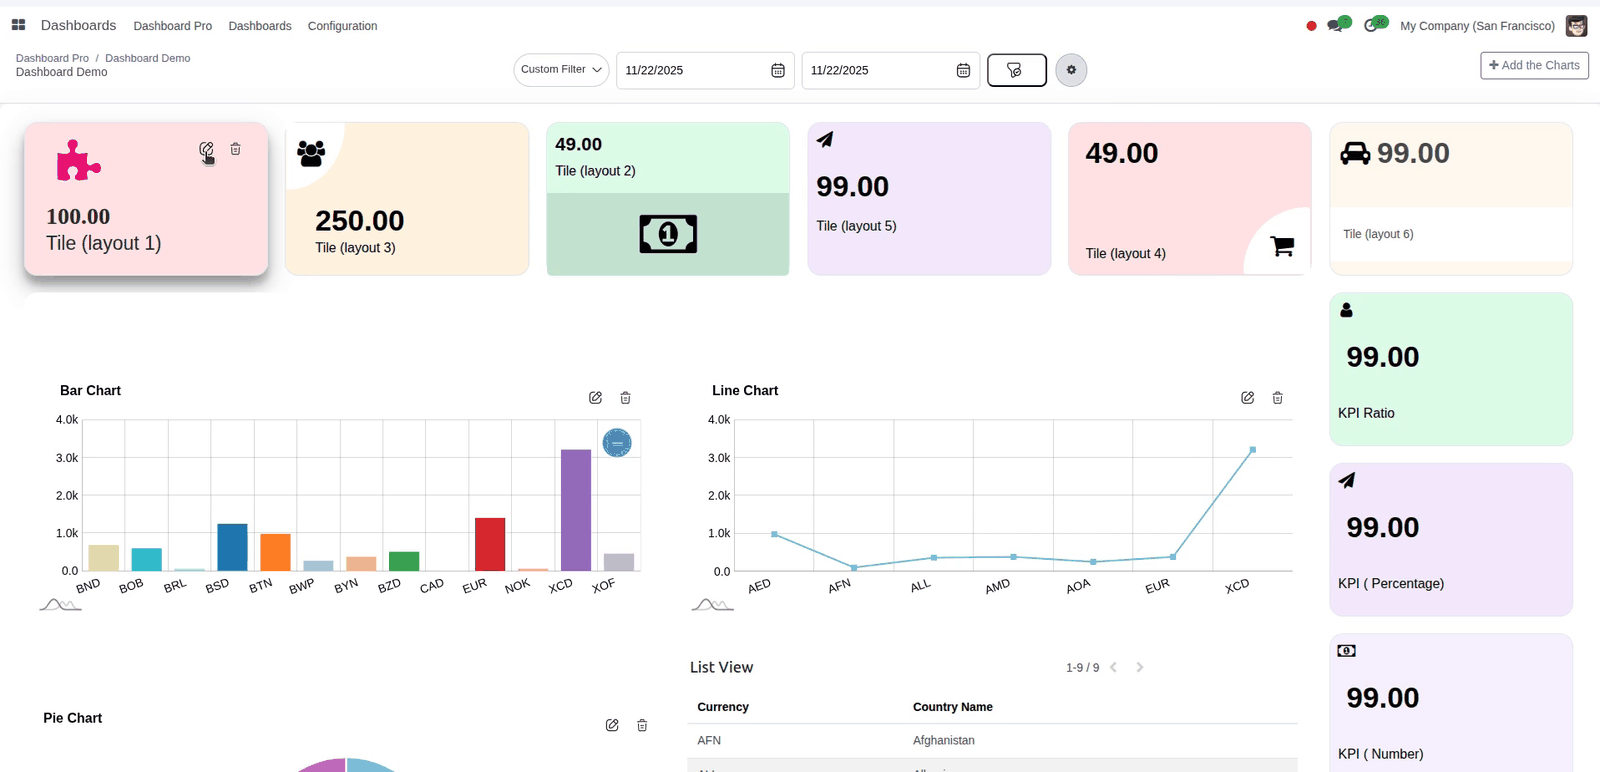Select the KPI ( Percentage) card
The height and width of the screenshot is (772, 1600).
(x=1451, y=540)
